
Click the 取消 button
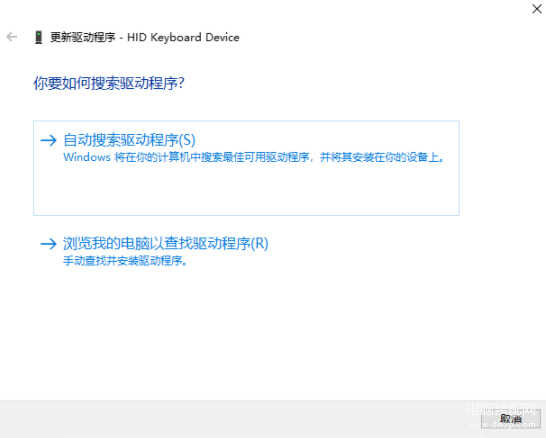[511, 419]
